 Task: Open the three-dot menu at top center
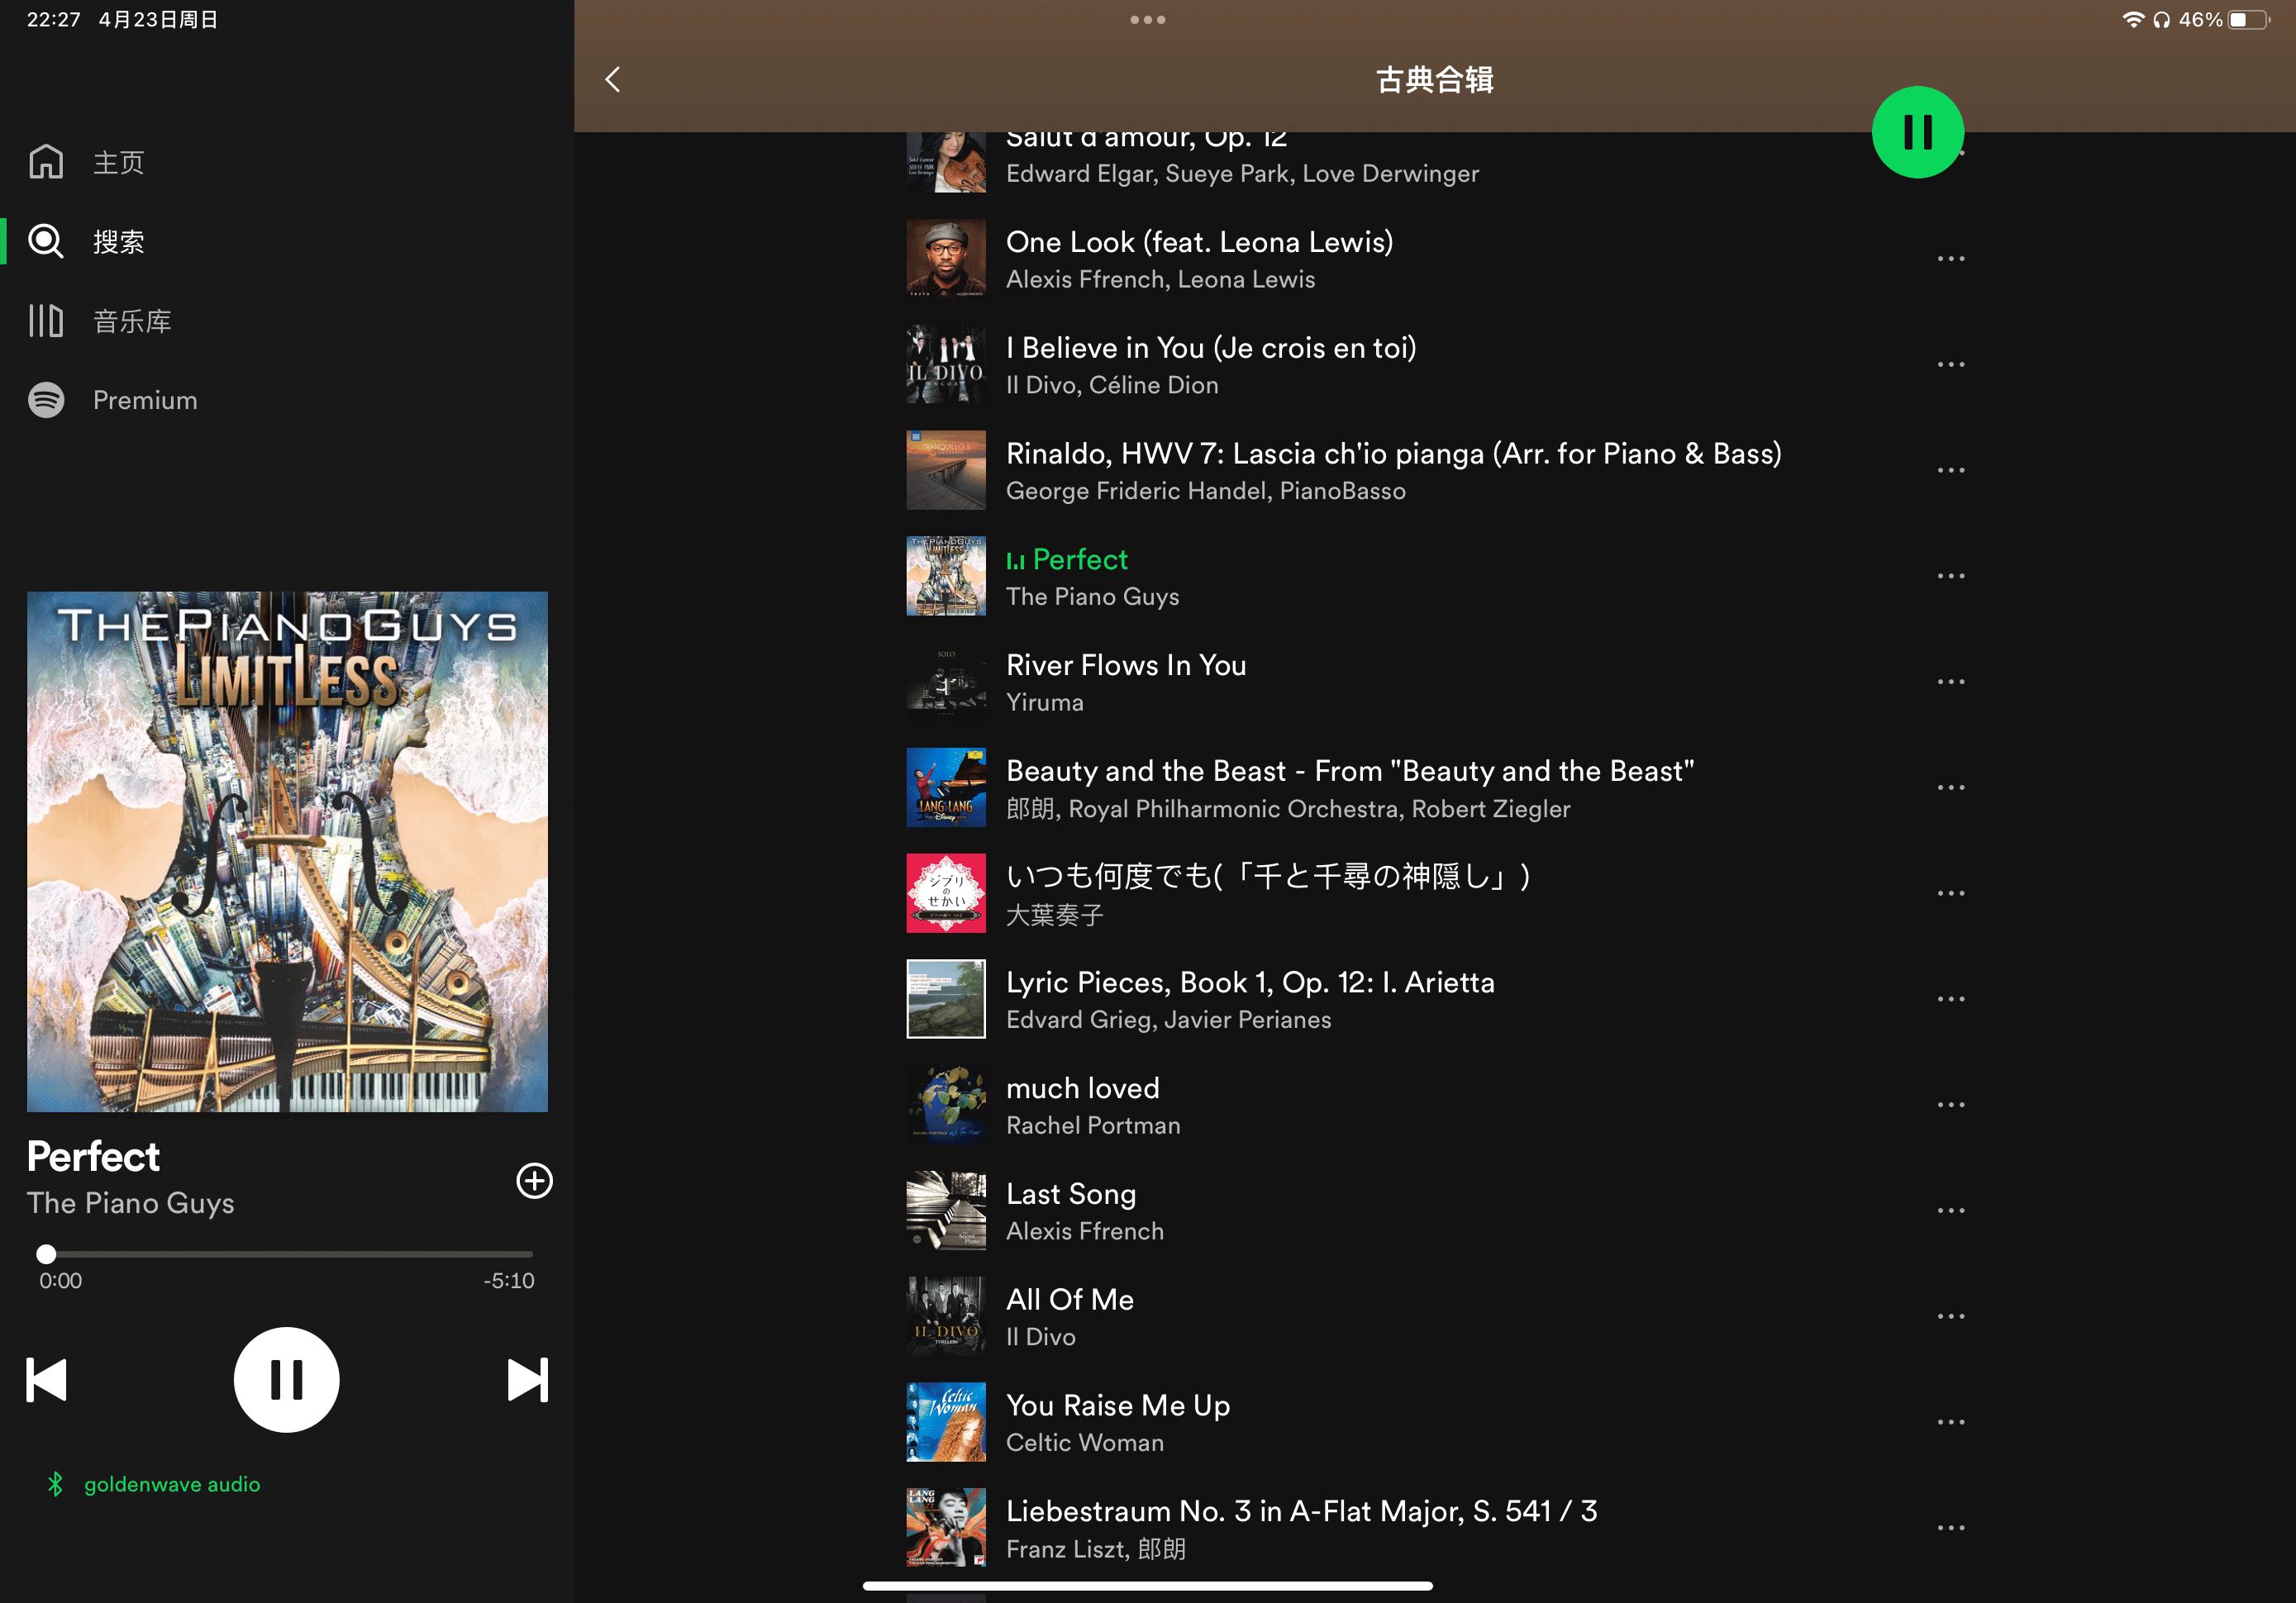pos(1147,20)
